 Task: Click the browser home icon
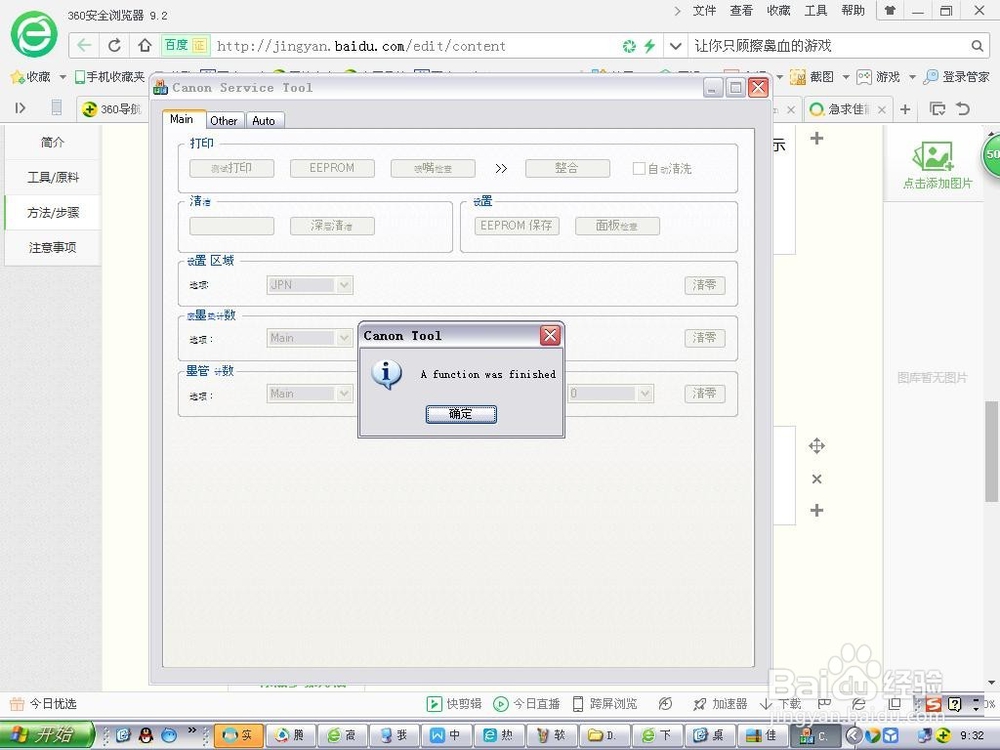pos(145,45)
